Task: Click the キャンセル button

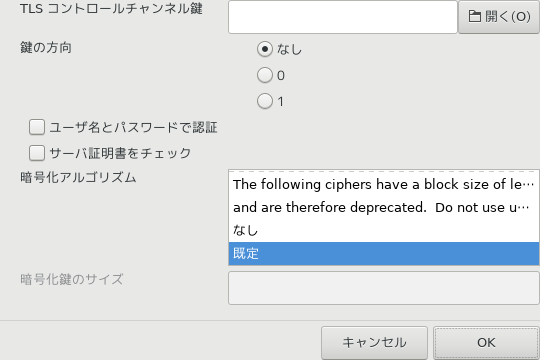Action: (374, 343)
